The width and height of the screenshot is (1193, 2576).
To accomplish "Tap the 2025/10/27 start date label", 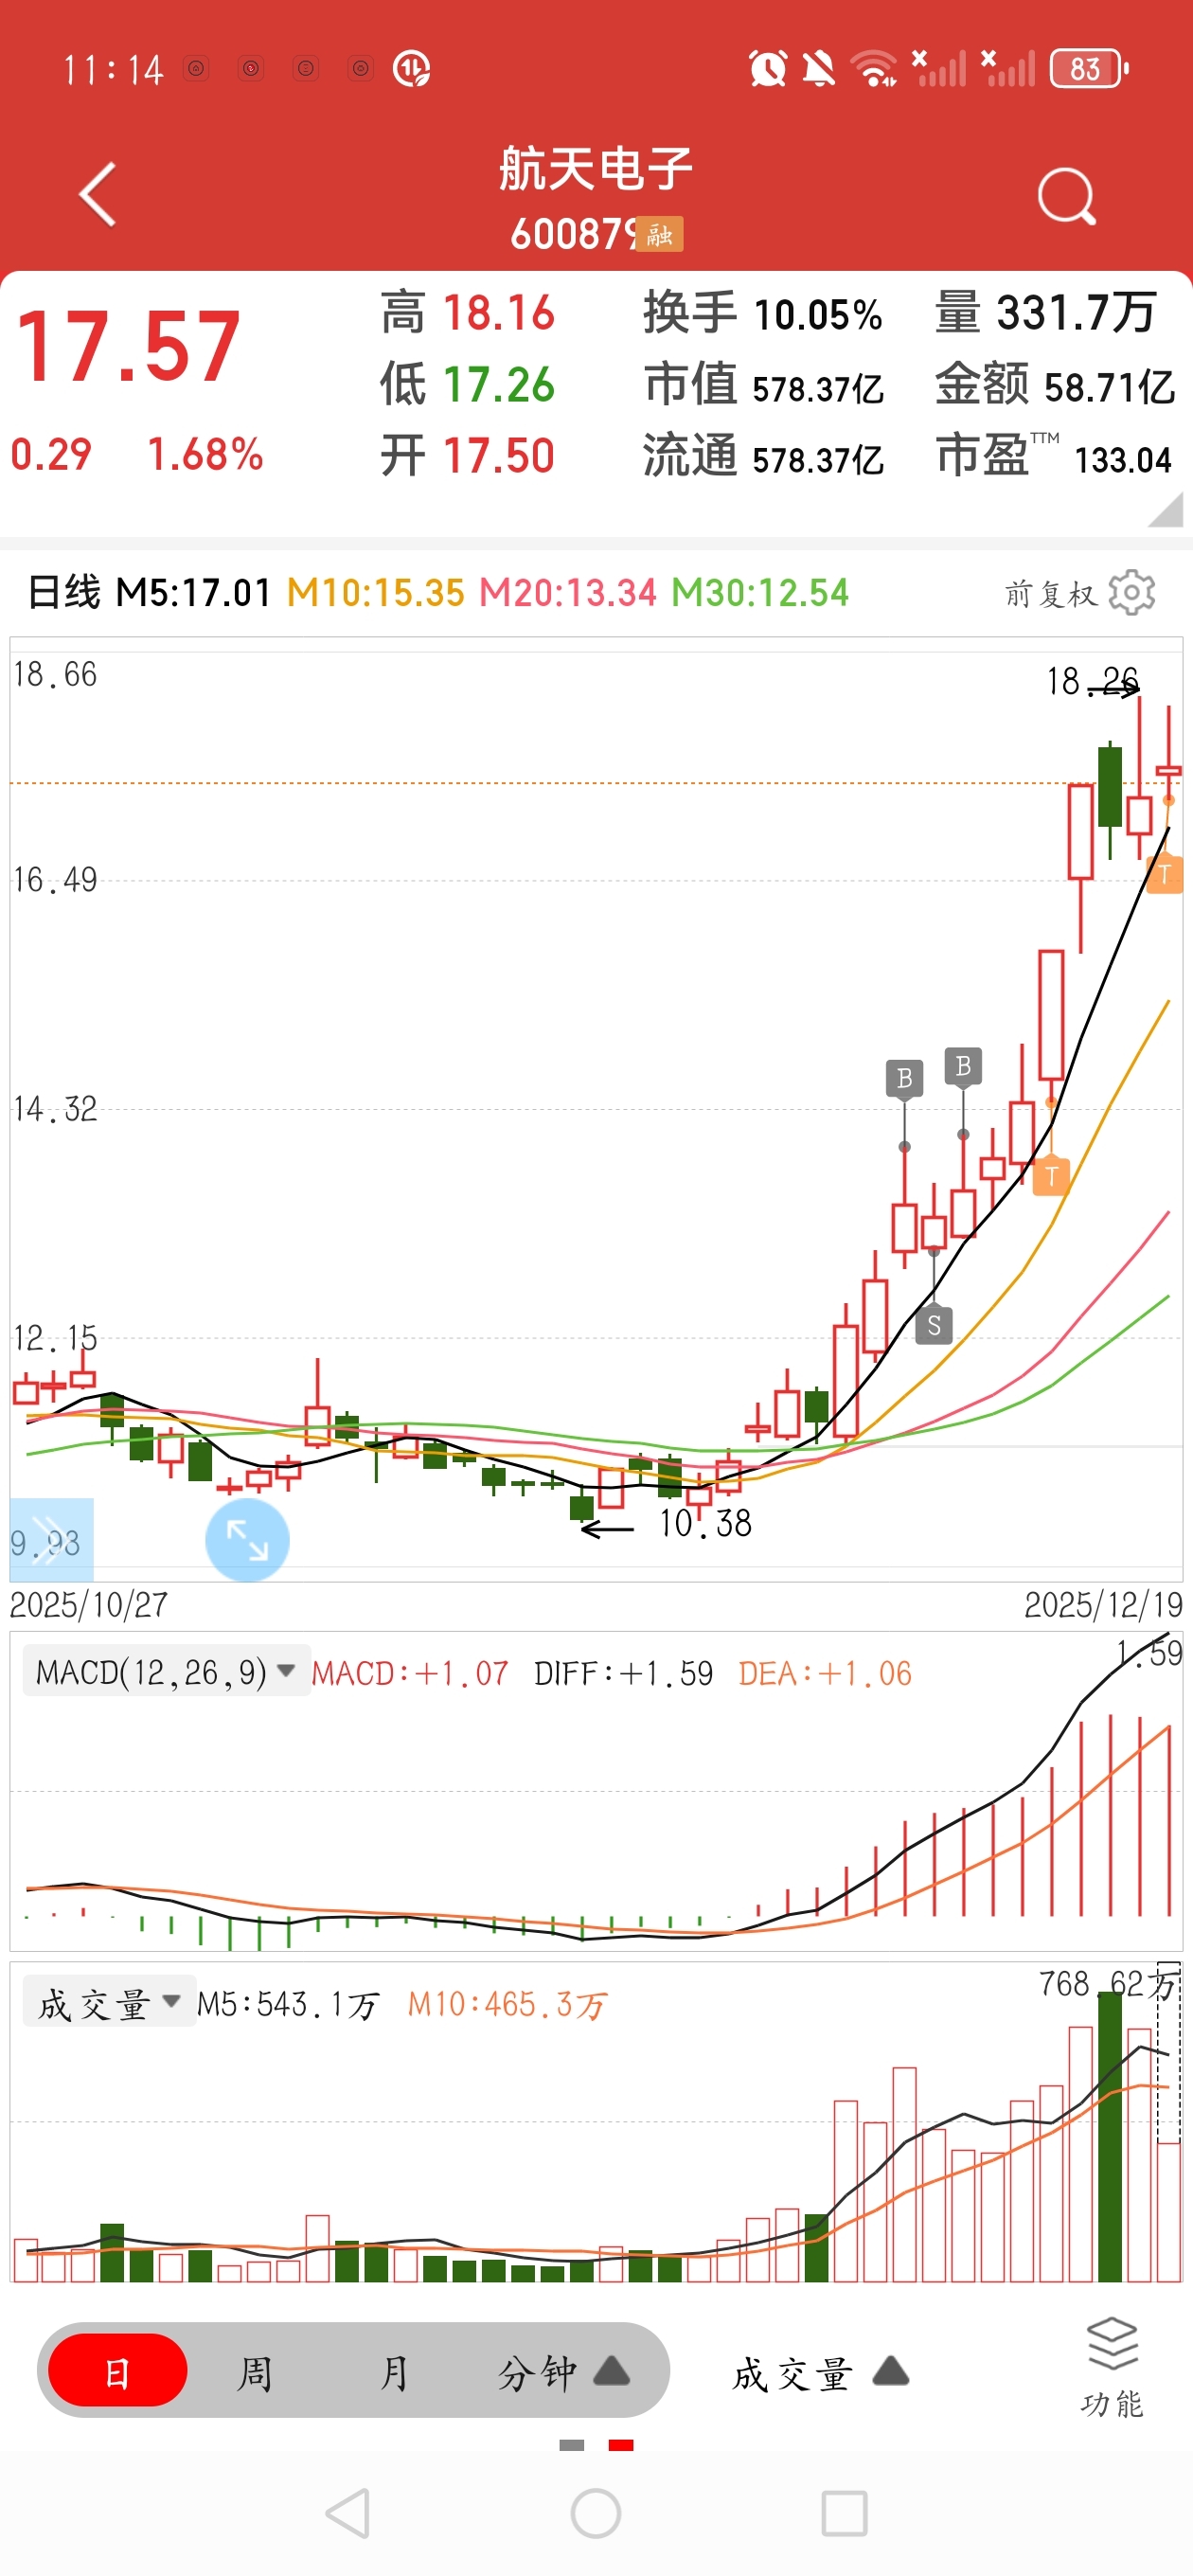I will 89,1605.
